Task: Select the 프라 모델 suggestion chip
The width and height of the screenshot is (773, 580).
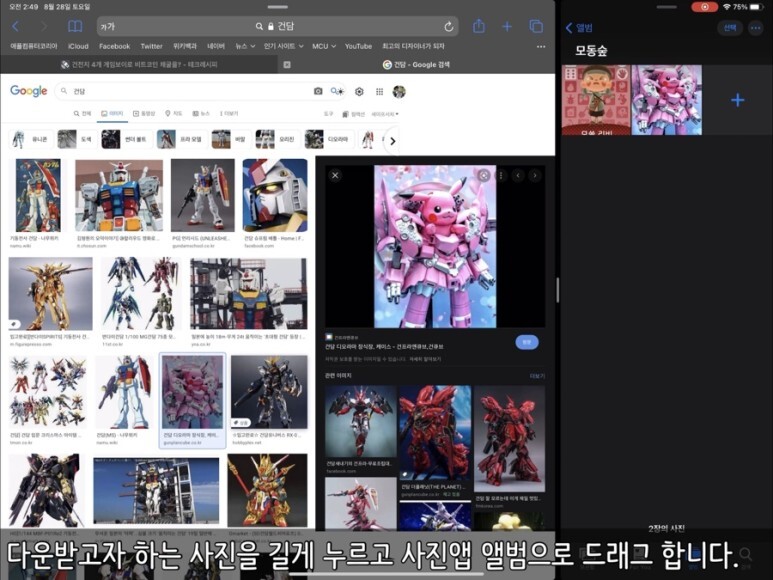Action: coord(180,139)
